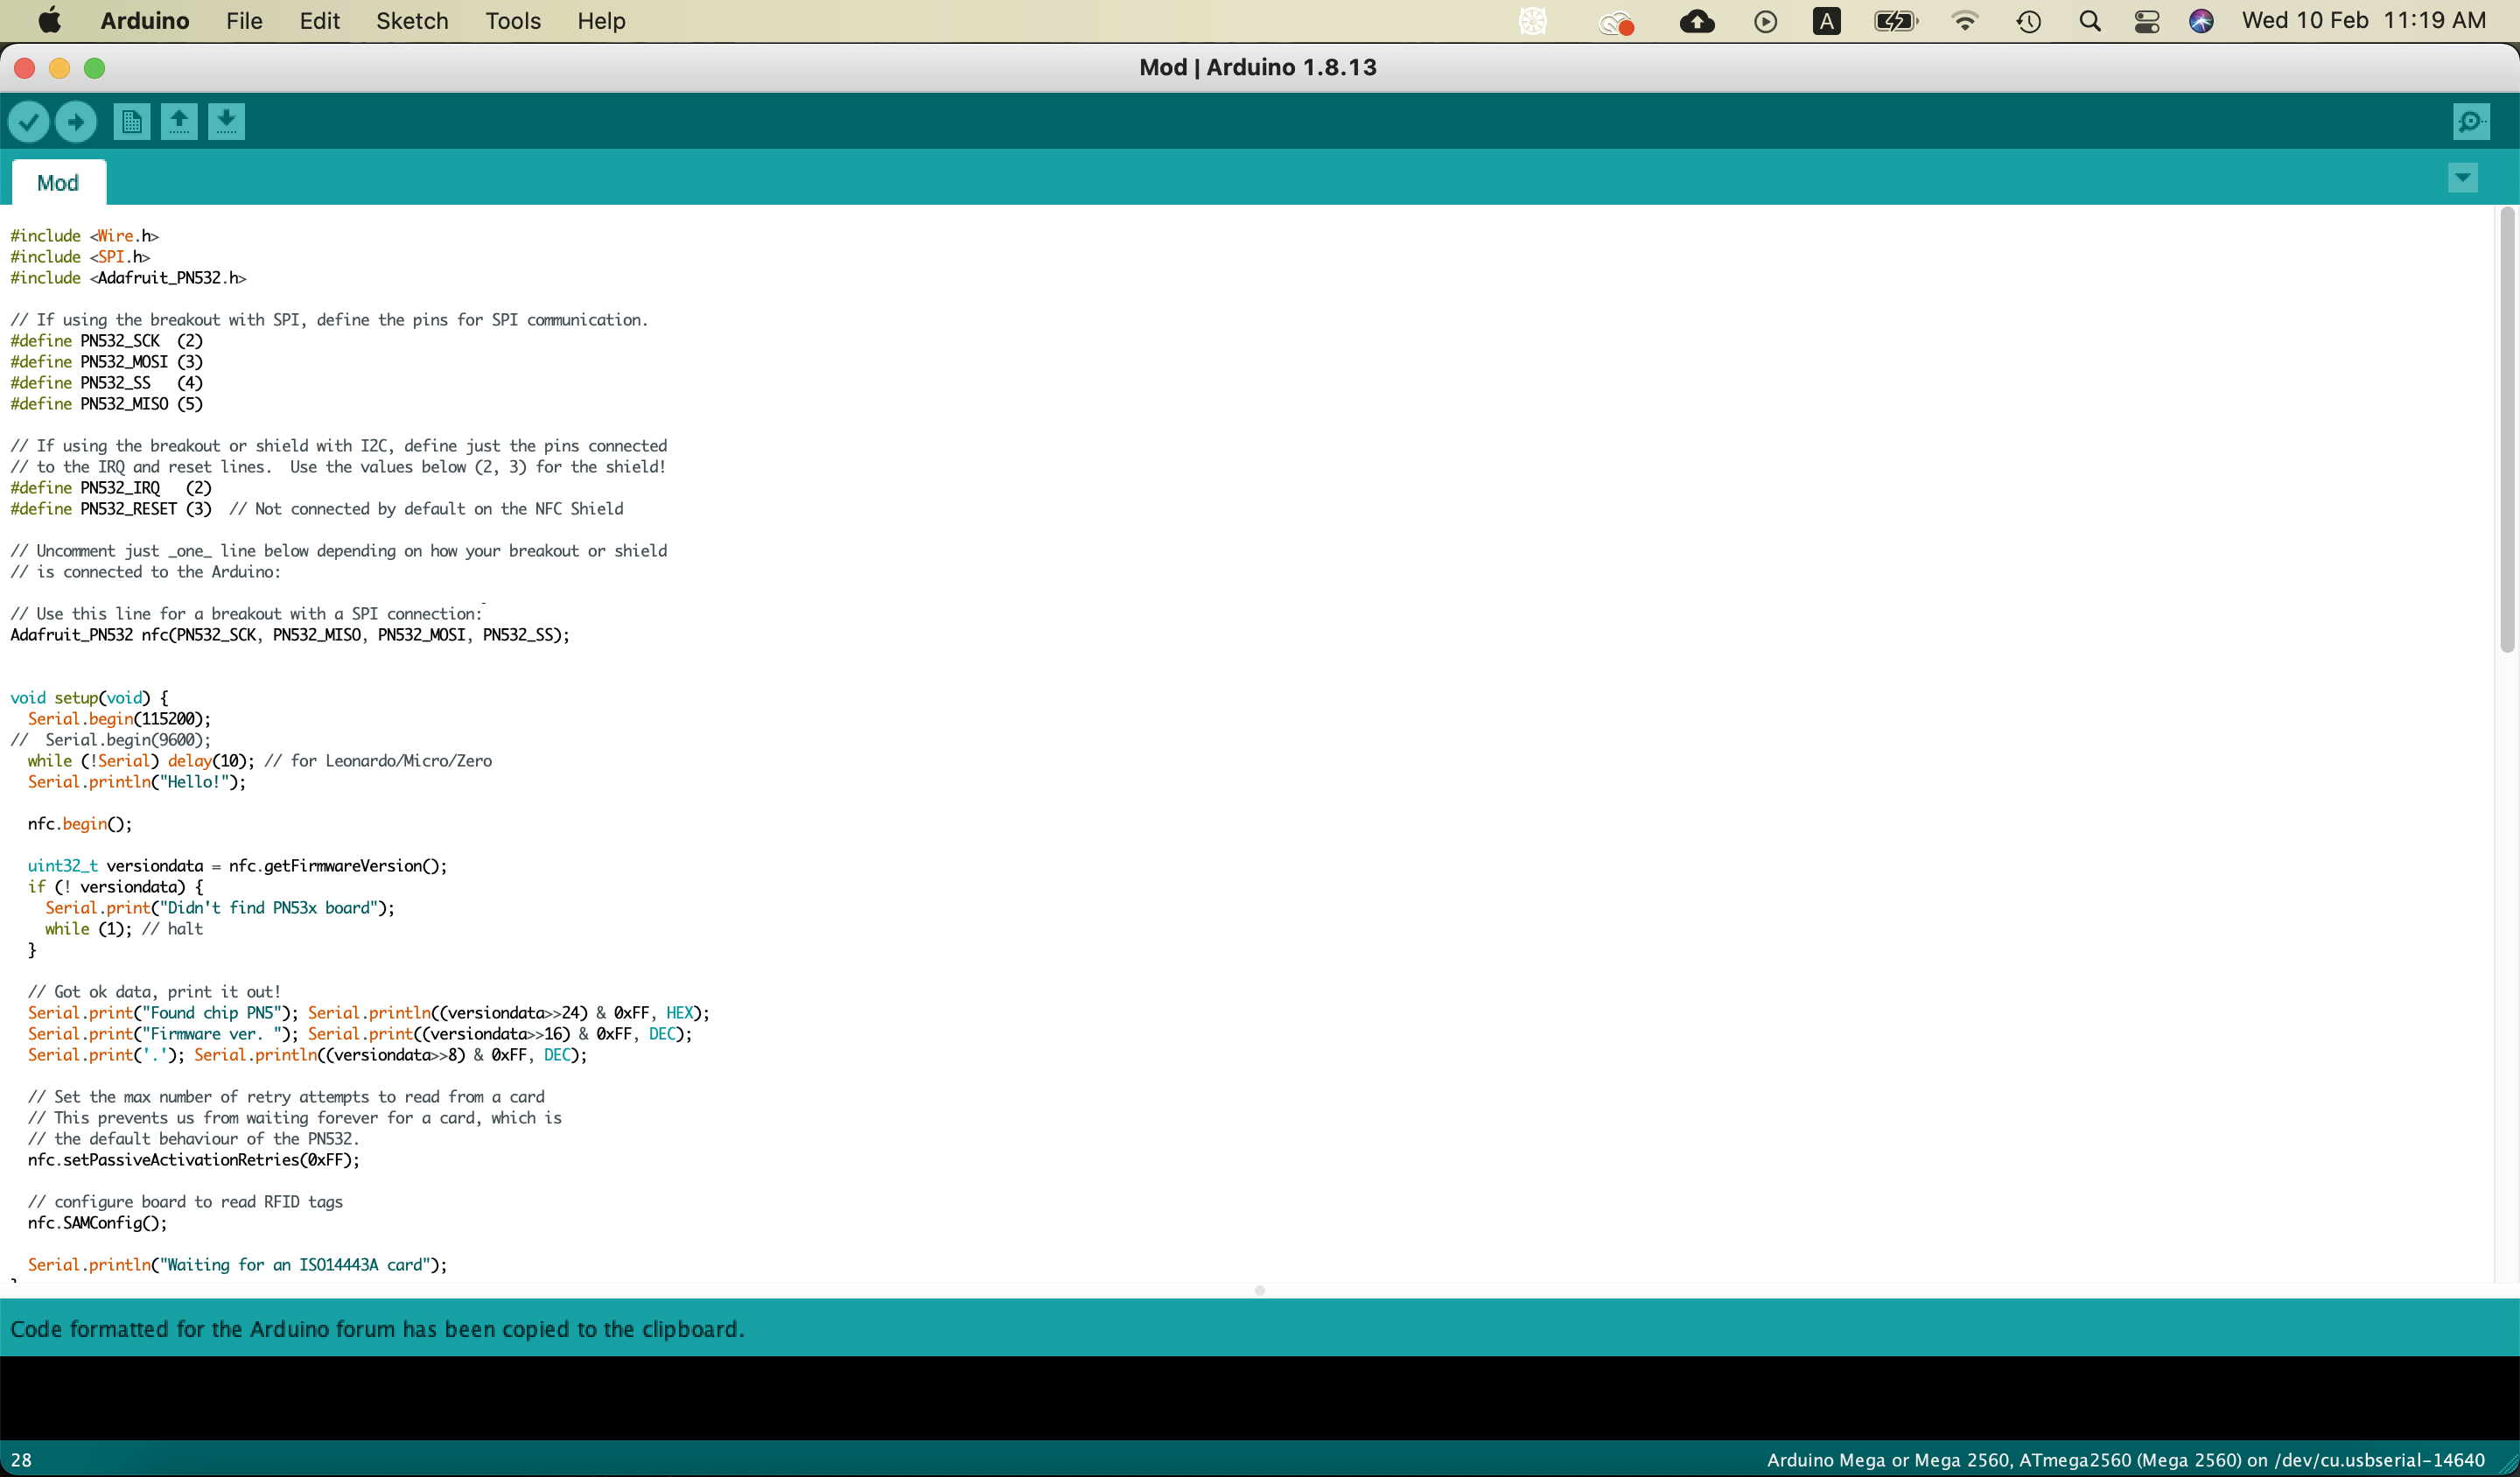Image resolution: width=2520 pixels, height=1477 pixels.
Task: Click the 'if (! versiondata) {' line
Action: click(x=115, y=887)
